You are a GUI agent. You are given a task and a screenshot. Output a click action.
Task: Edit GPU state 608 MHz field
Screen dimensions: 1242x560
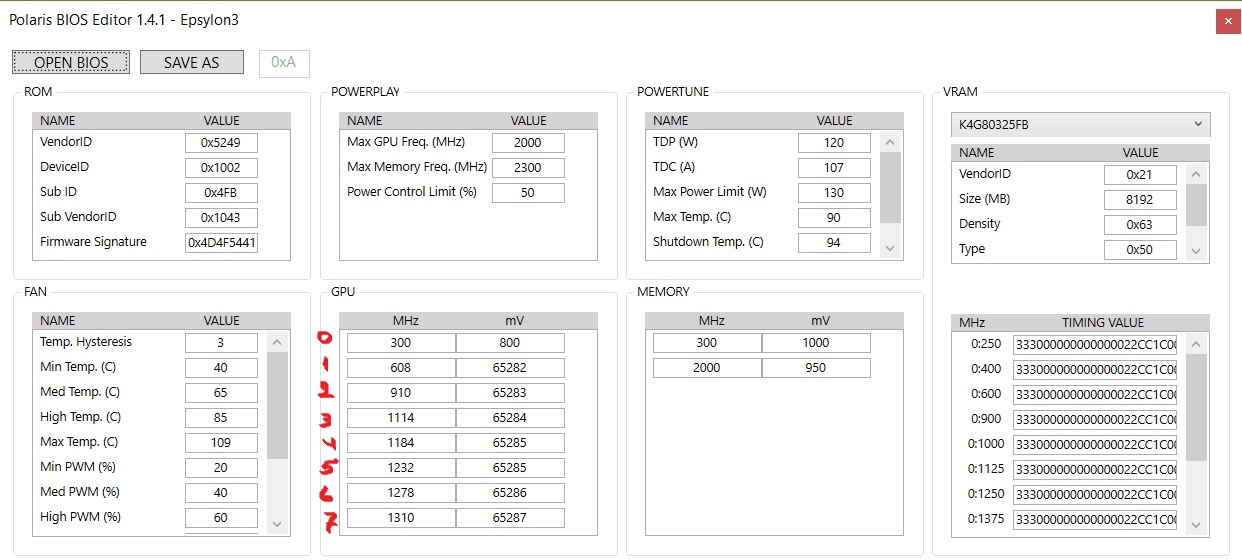401,367
